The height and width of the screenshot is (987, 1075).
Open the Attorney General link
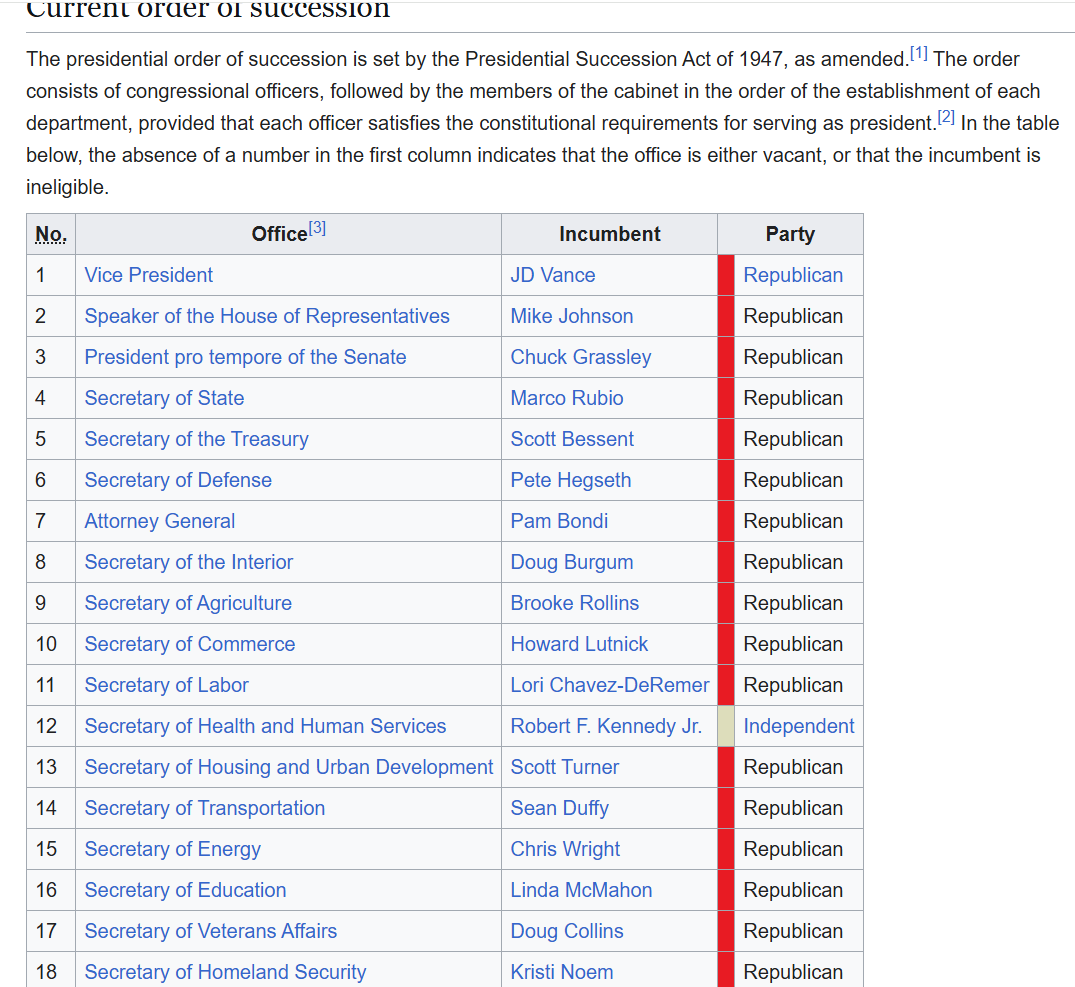[159, 521]
